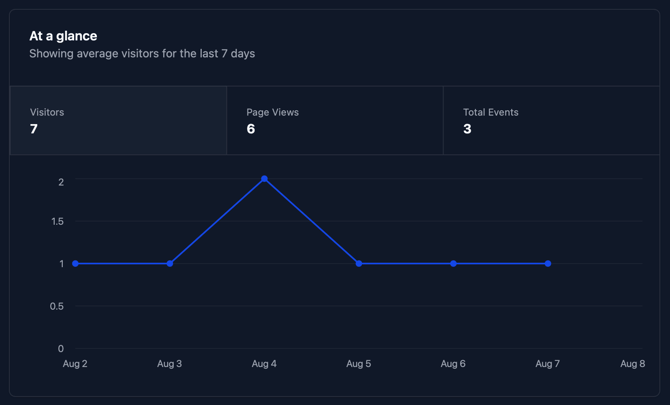
Task: Select the Aug 3 data point
Action: [x=170, y=264]
